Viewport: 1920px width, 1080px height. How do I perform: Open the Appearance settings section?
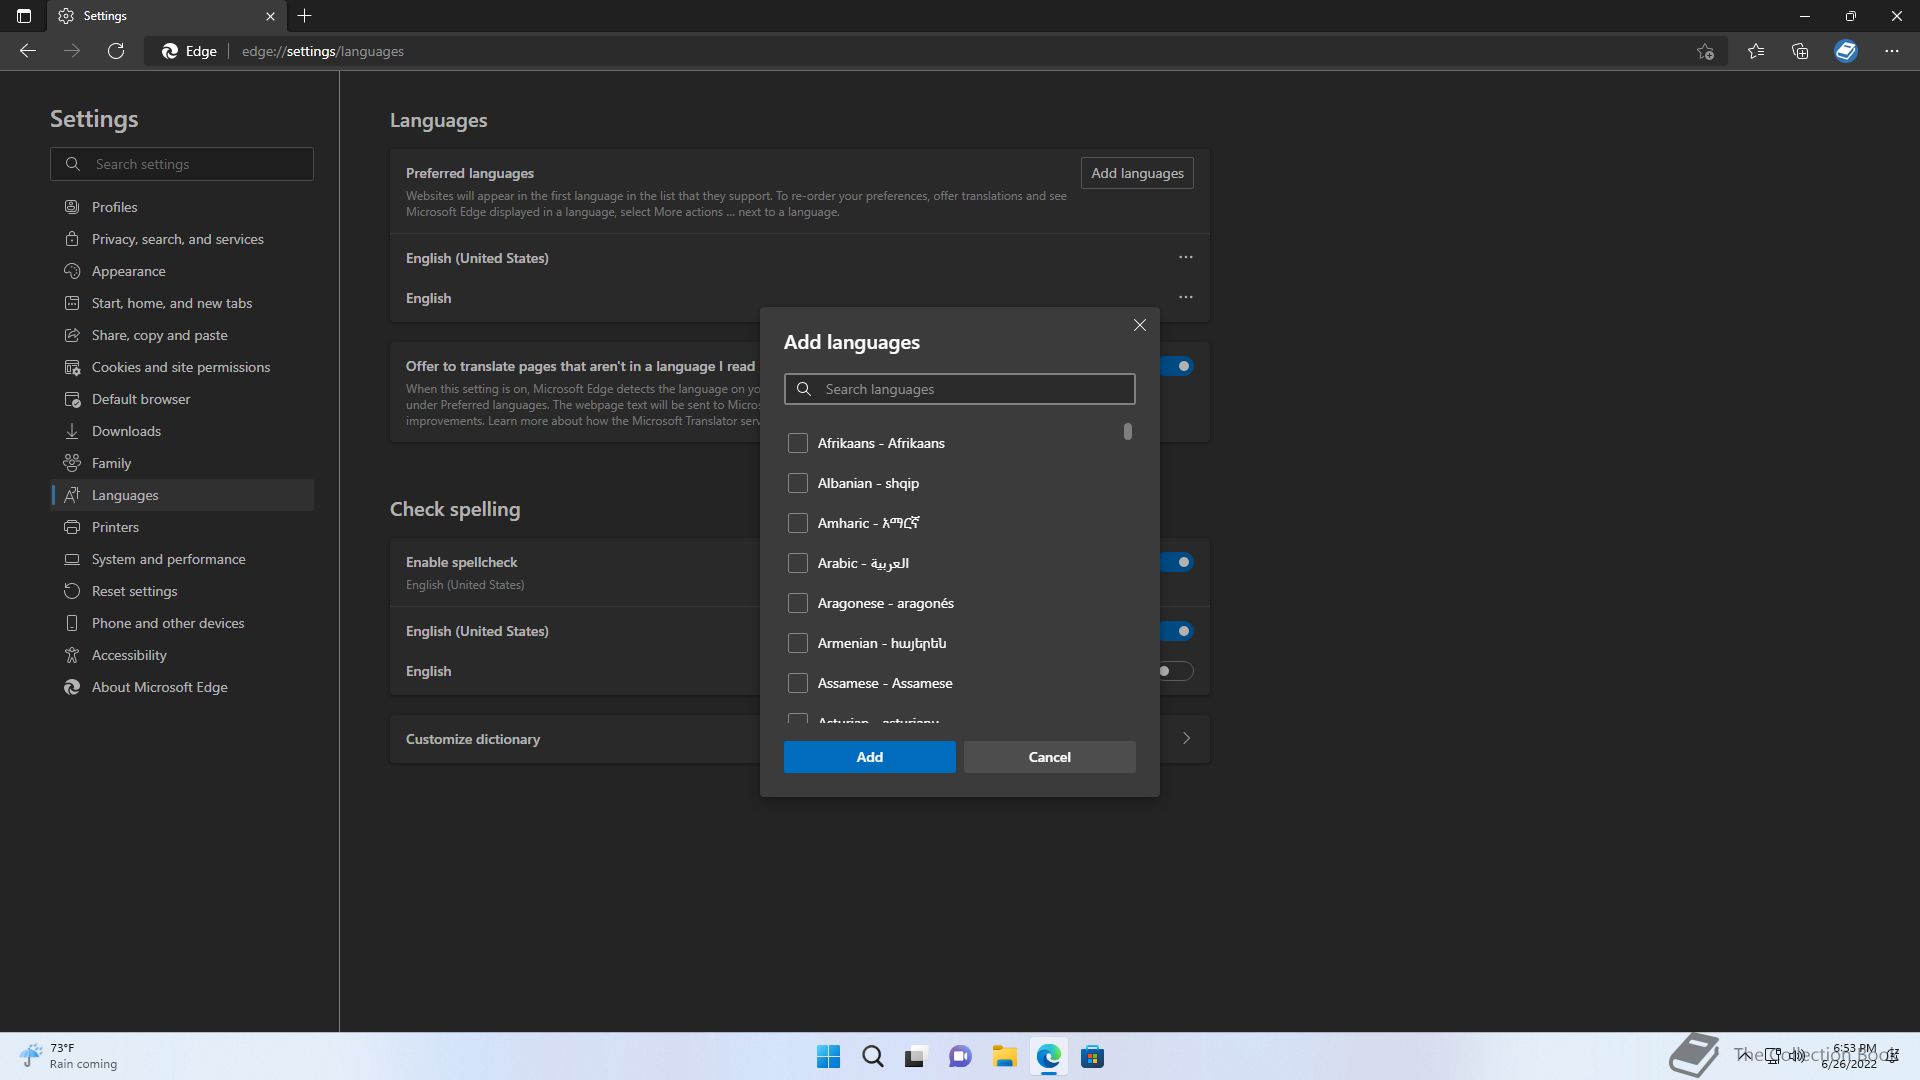point(128,271)
